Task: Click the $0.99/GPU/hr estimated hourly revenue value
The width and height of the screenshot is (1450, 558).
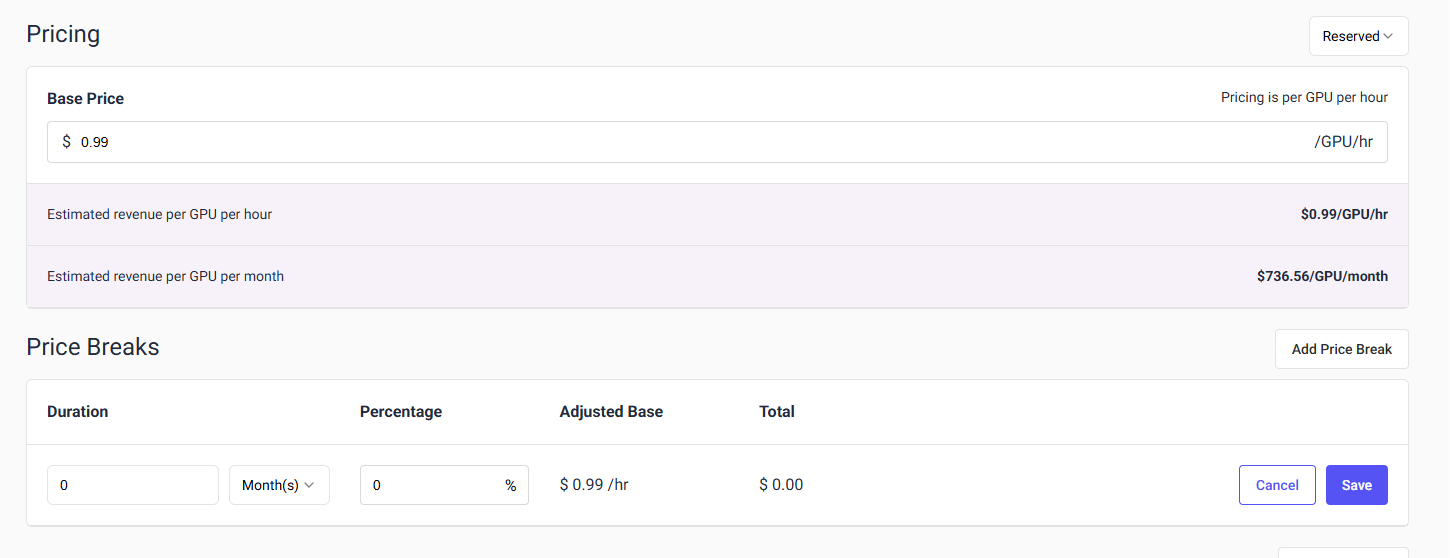Action: pyautogui.click(x=1343, y=214)
